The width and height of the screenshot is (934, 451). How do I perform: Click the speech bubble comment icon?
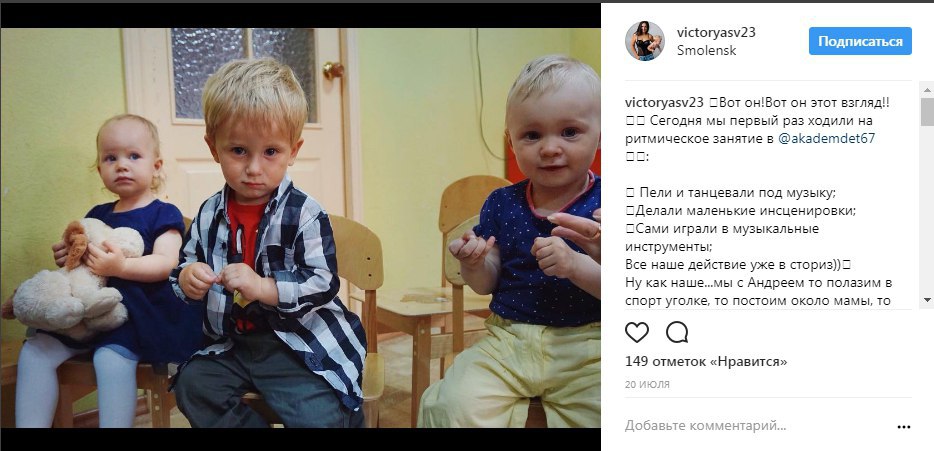(677, 332)
